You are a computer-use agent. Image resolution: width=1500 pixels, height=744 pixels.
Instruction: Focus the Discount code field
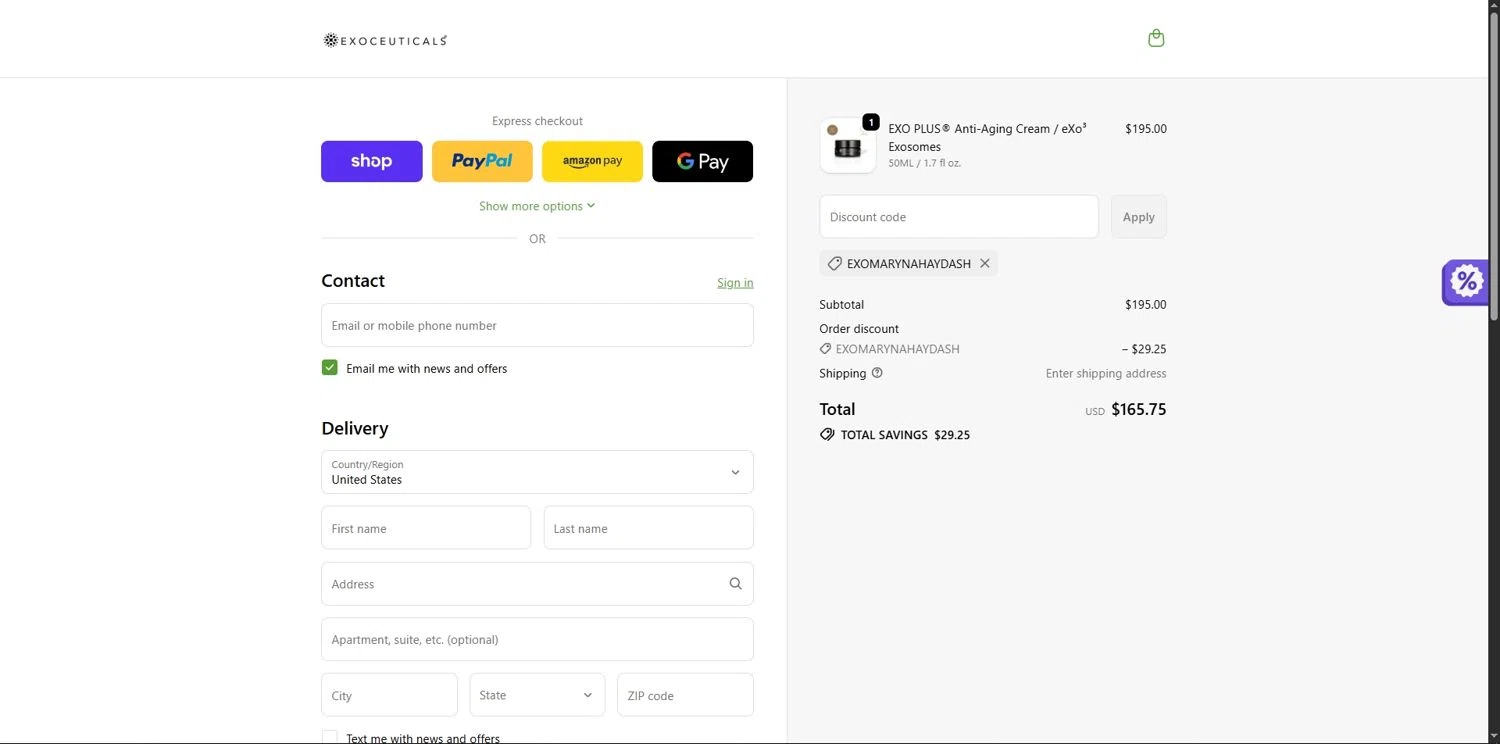coord(959,217)
